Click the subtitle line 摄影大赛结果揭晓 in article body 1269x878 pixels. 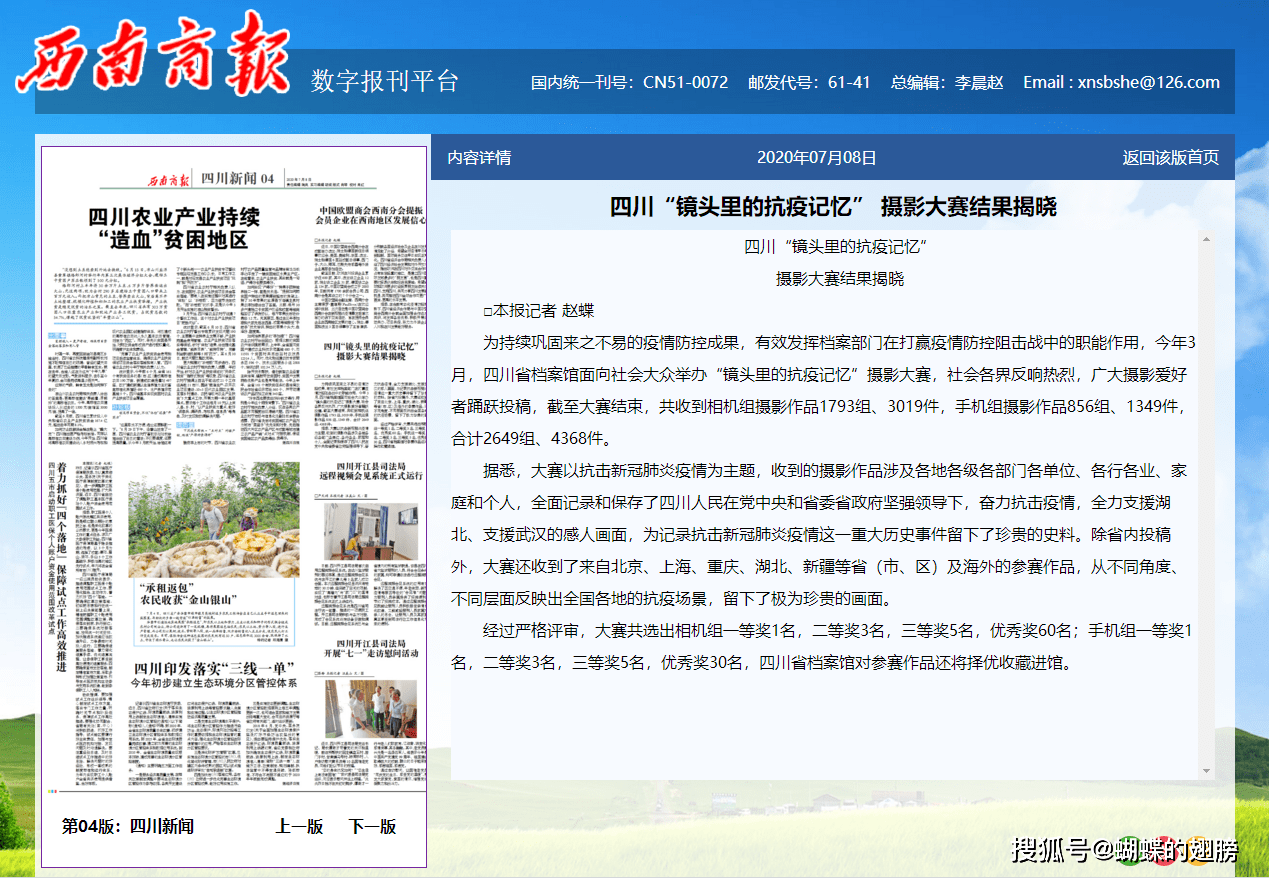840,278
